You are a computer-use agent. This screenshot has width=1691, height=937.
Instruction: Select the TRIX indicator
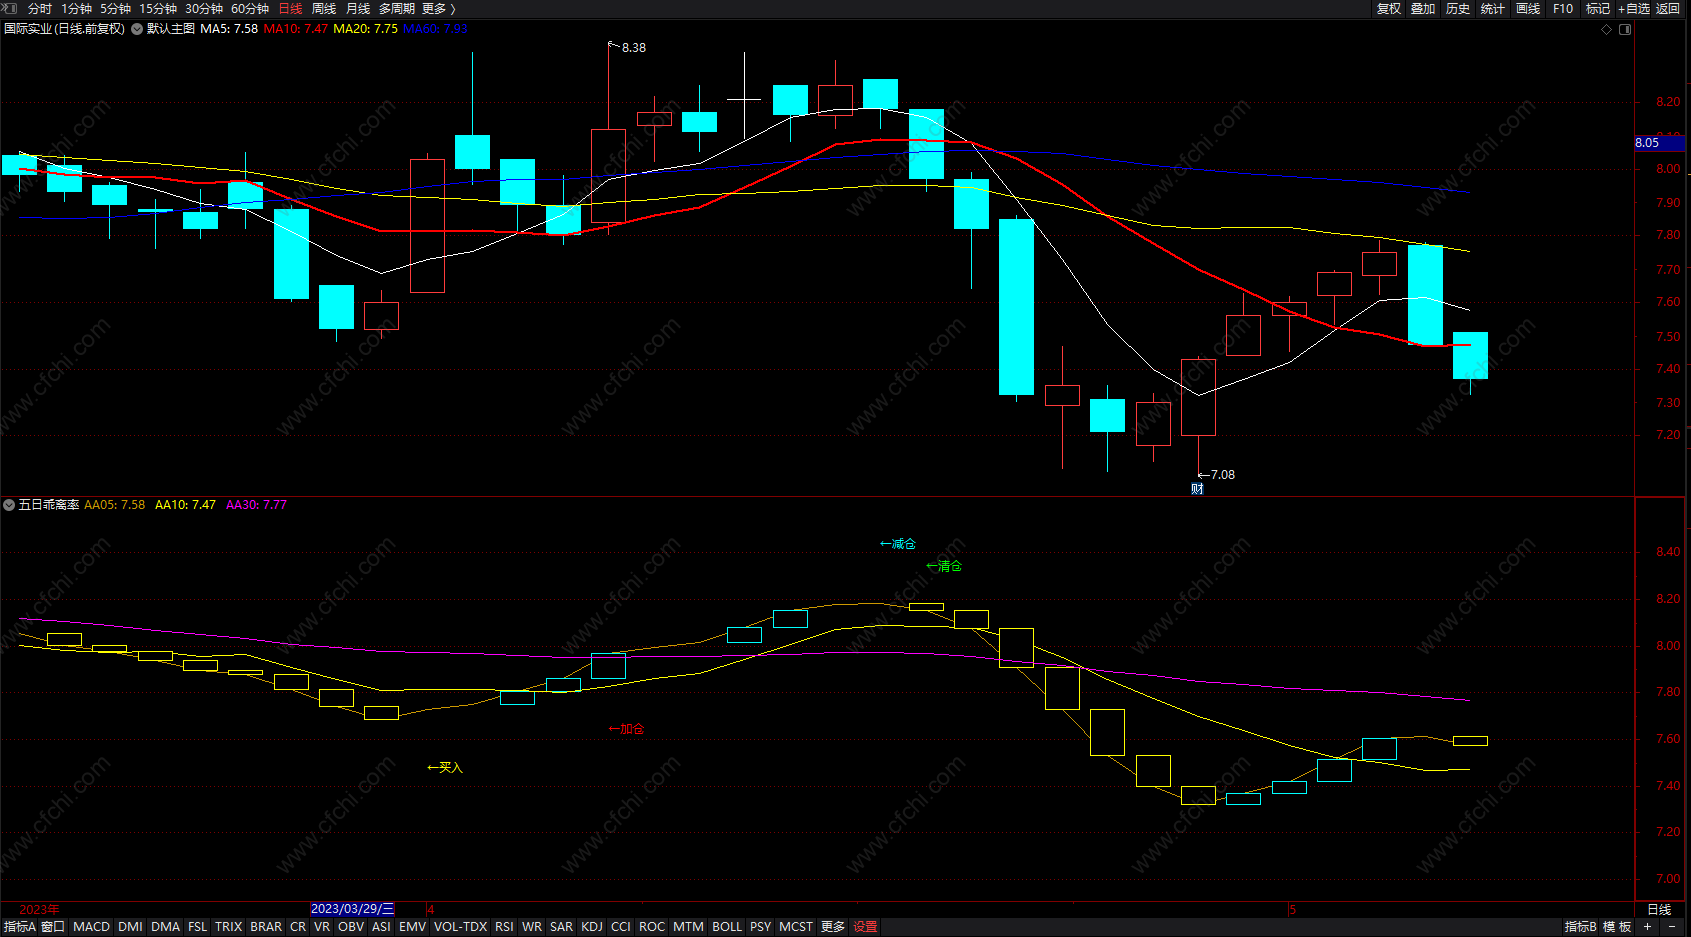coord(229,927)
